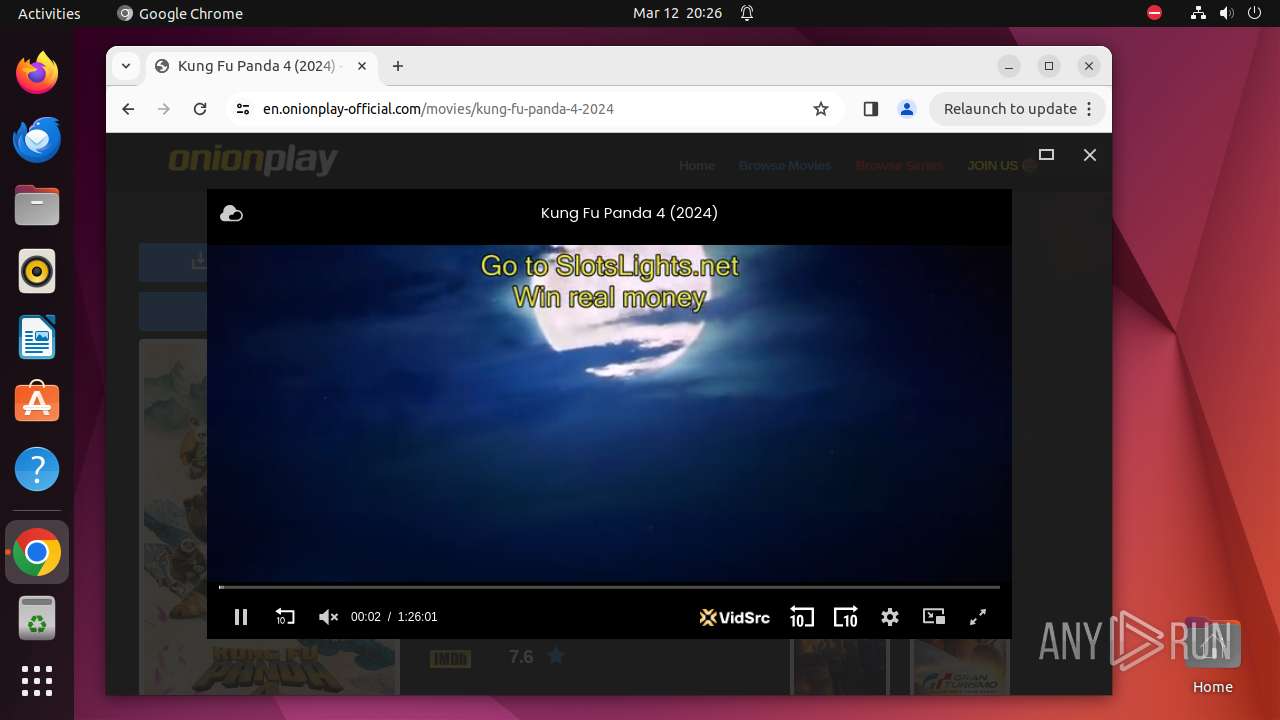The width and height of the screenshot is (1280, 720).
Task: Open the tab search dropdown
Action: pyautogui.click(x=125, y=66)
